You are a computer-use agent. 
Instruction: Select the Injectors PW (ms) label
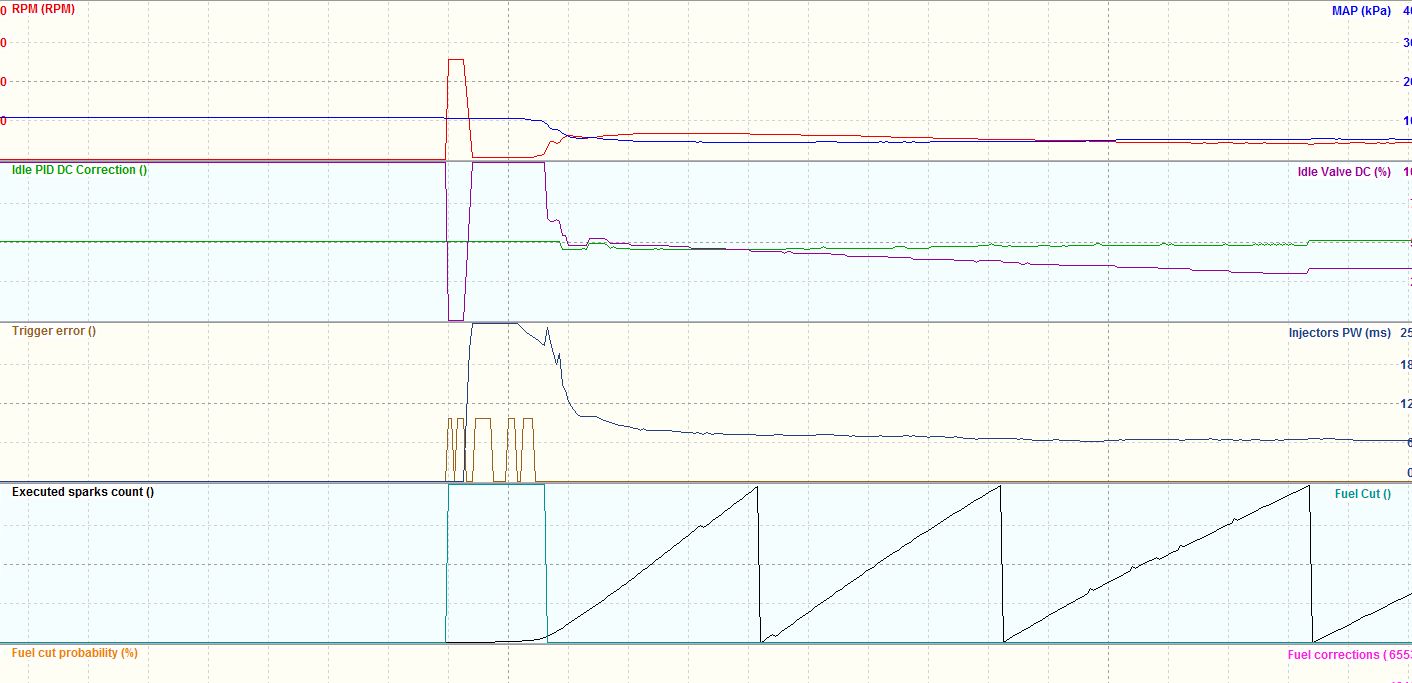(1339, 332)
